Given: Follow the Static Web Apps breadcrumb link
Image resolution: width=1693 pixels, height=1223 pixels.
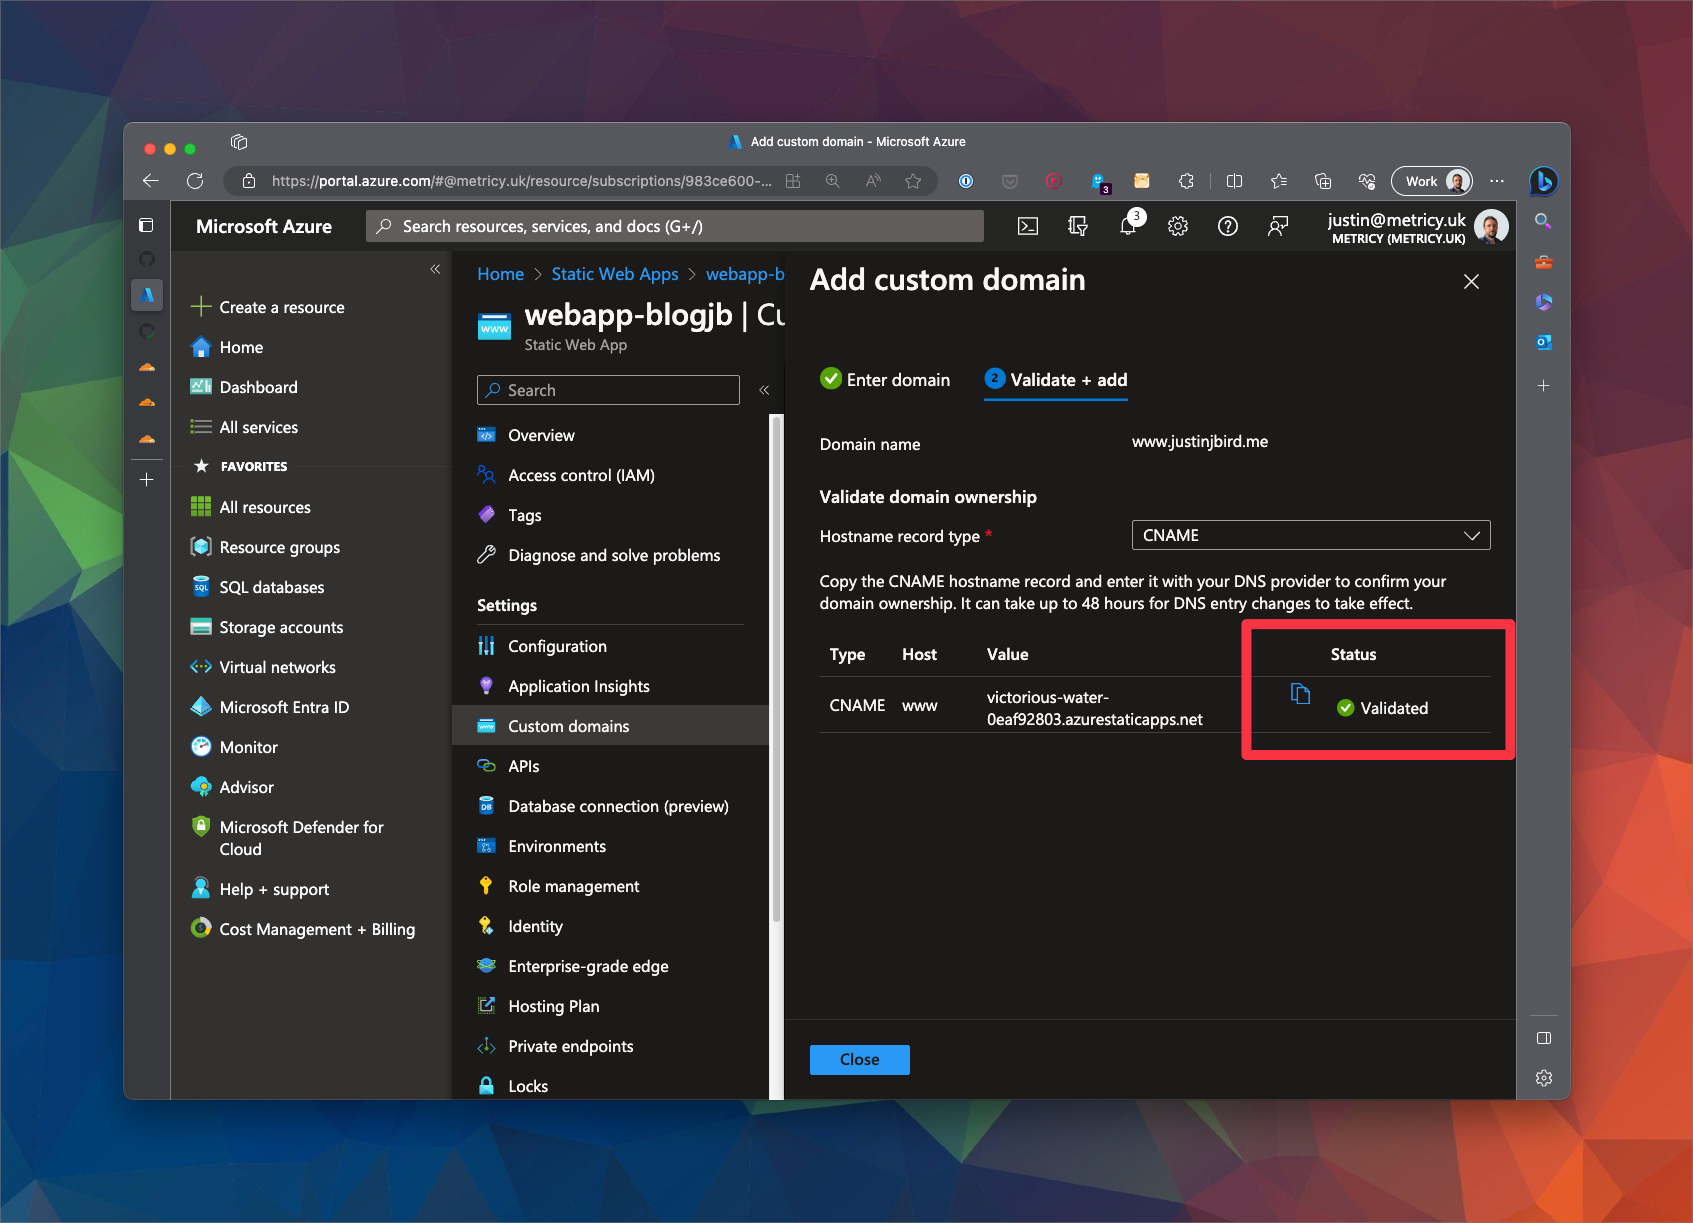Looking at the screenshot, I should pos(614,274).
